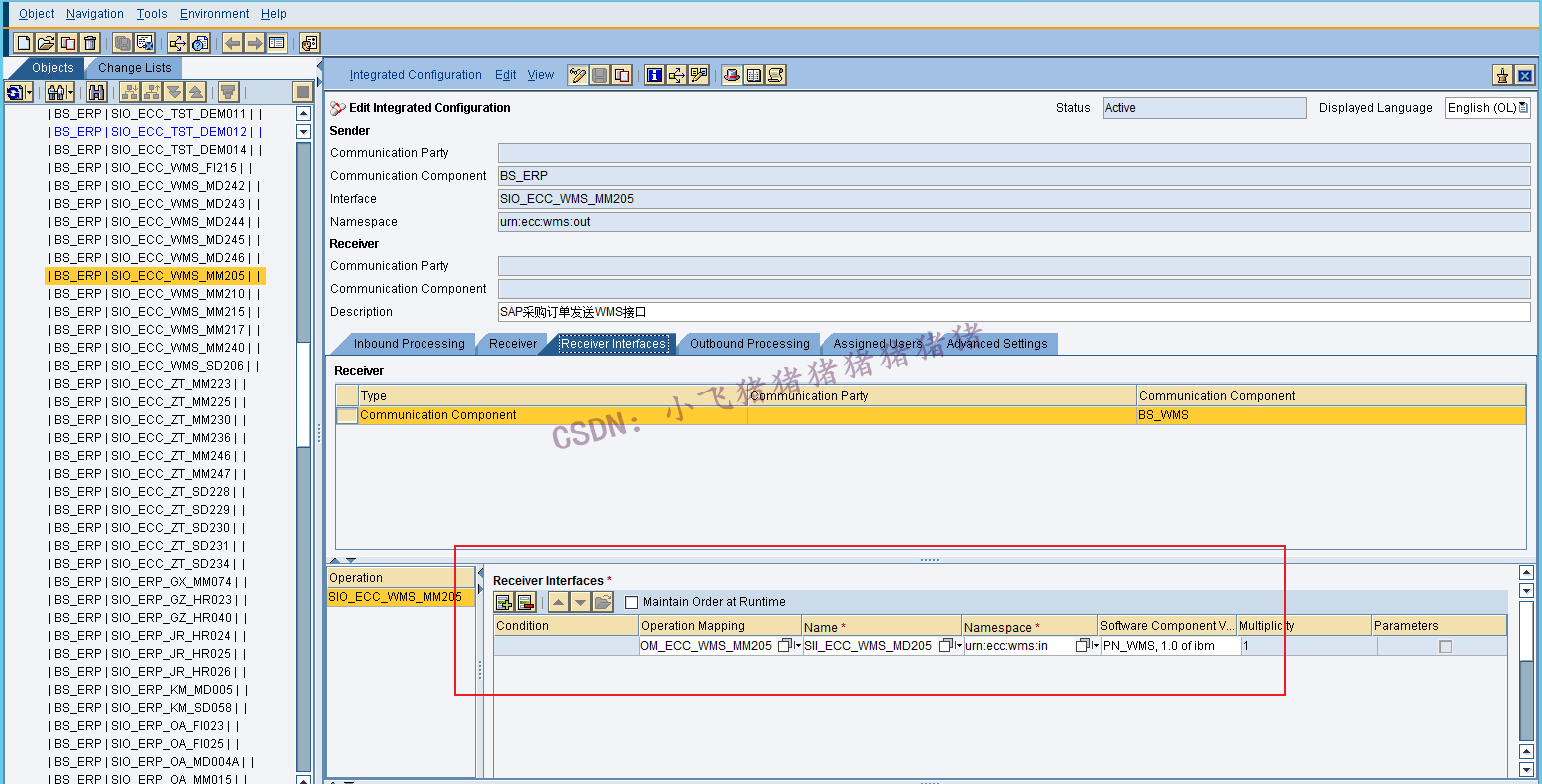The width and height of the screenshot is (1542, 784).
Task: Toggle the navigation area layout icon
Action: point(277,43)
